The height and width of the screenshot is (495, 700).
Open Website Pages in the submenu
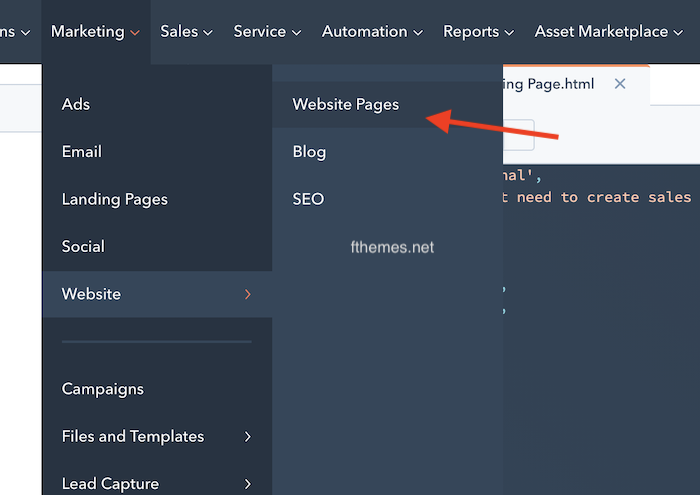click(388, 104)
